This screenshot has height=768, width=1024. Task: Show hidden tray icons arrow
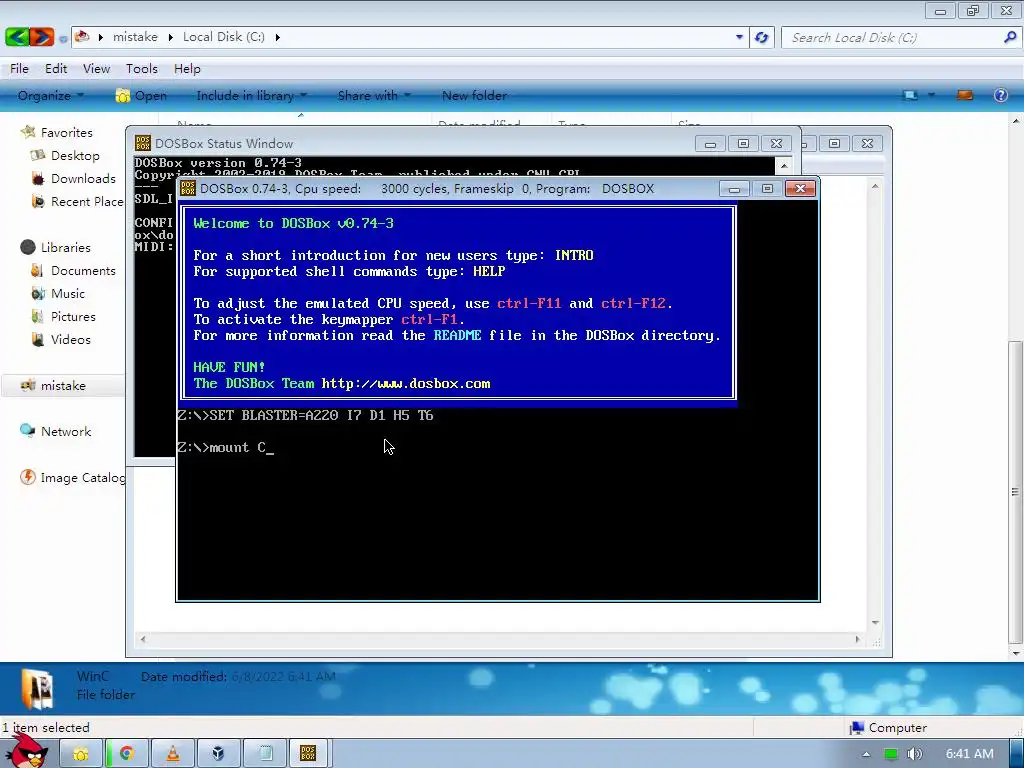point(866,754)
